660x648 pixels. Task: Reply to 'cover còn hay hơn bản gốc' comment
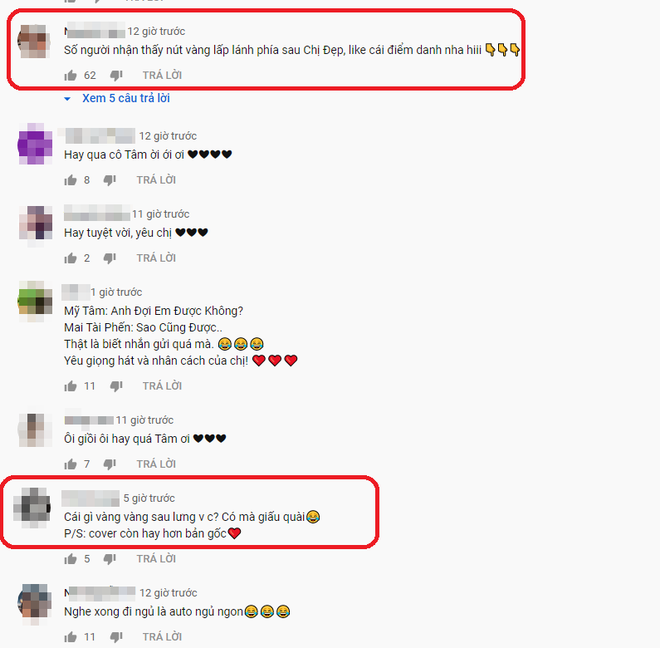[156, 559]
